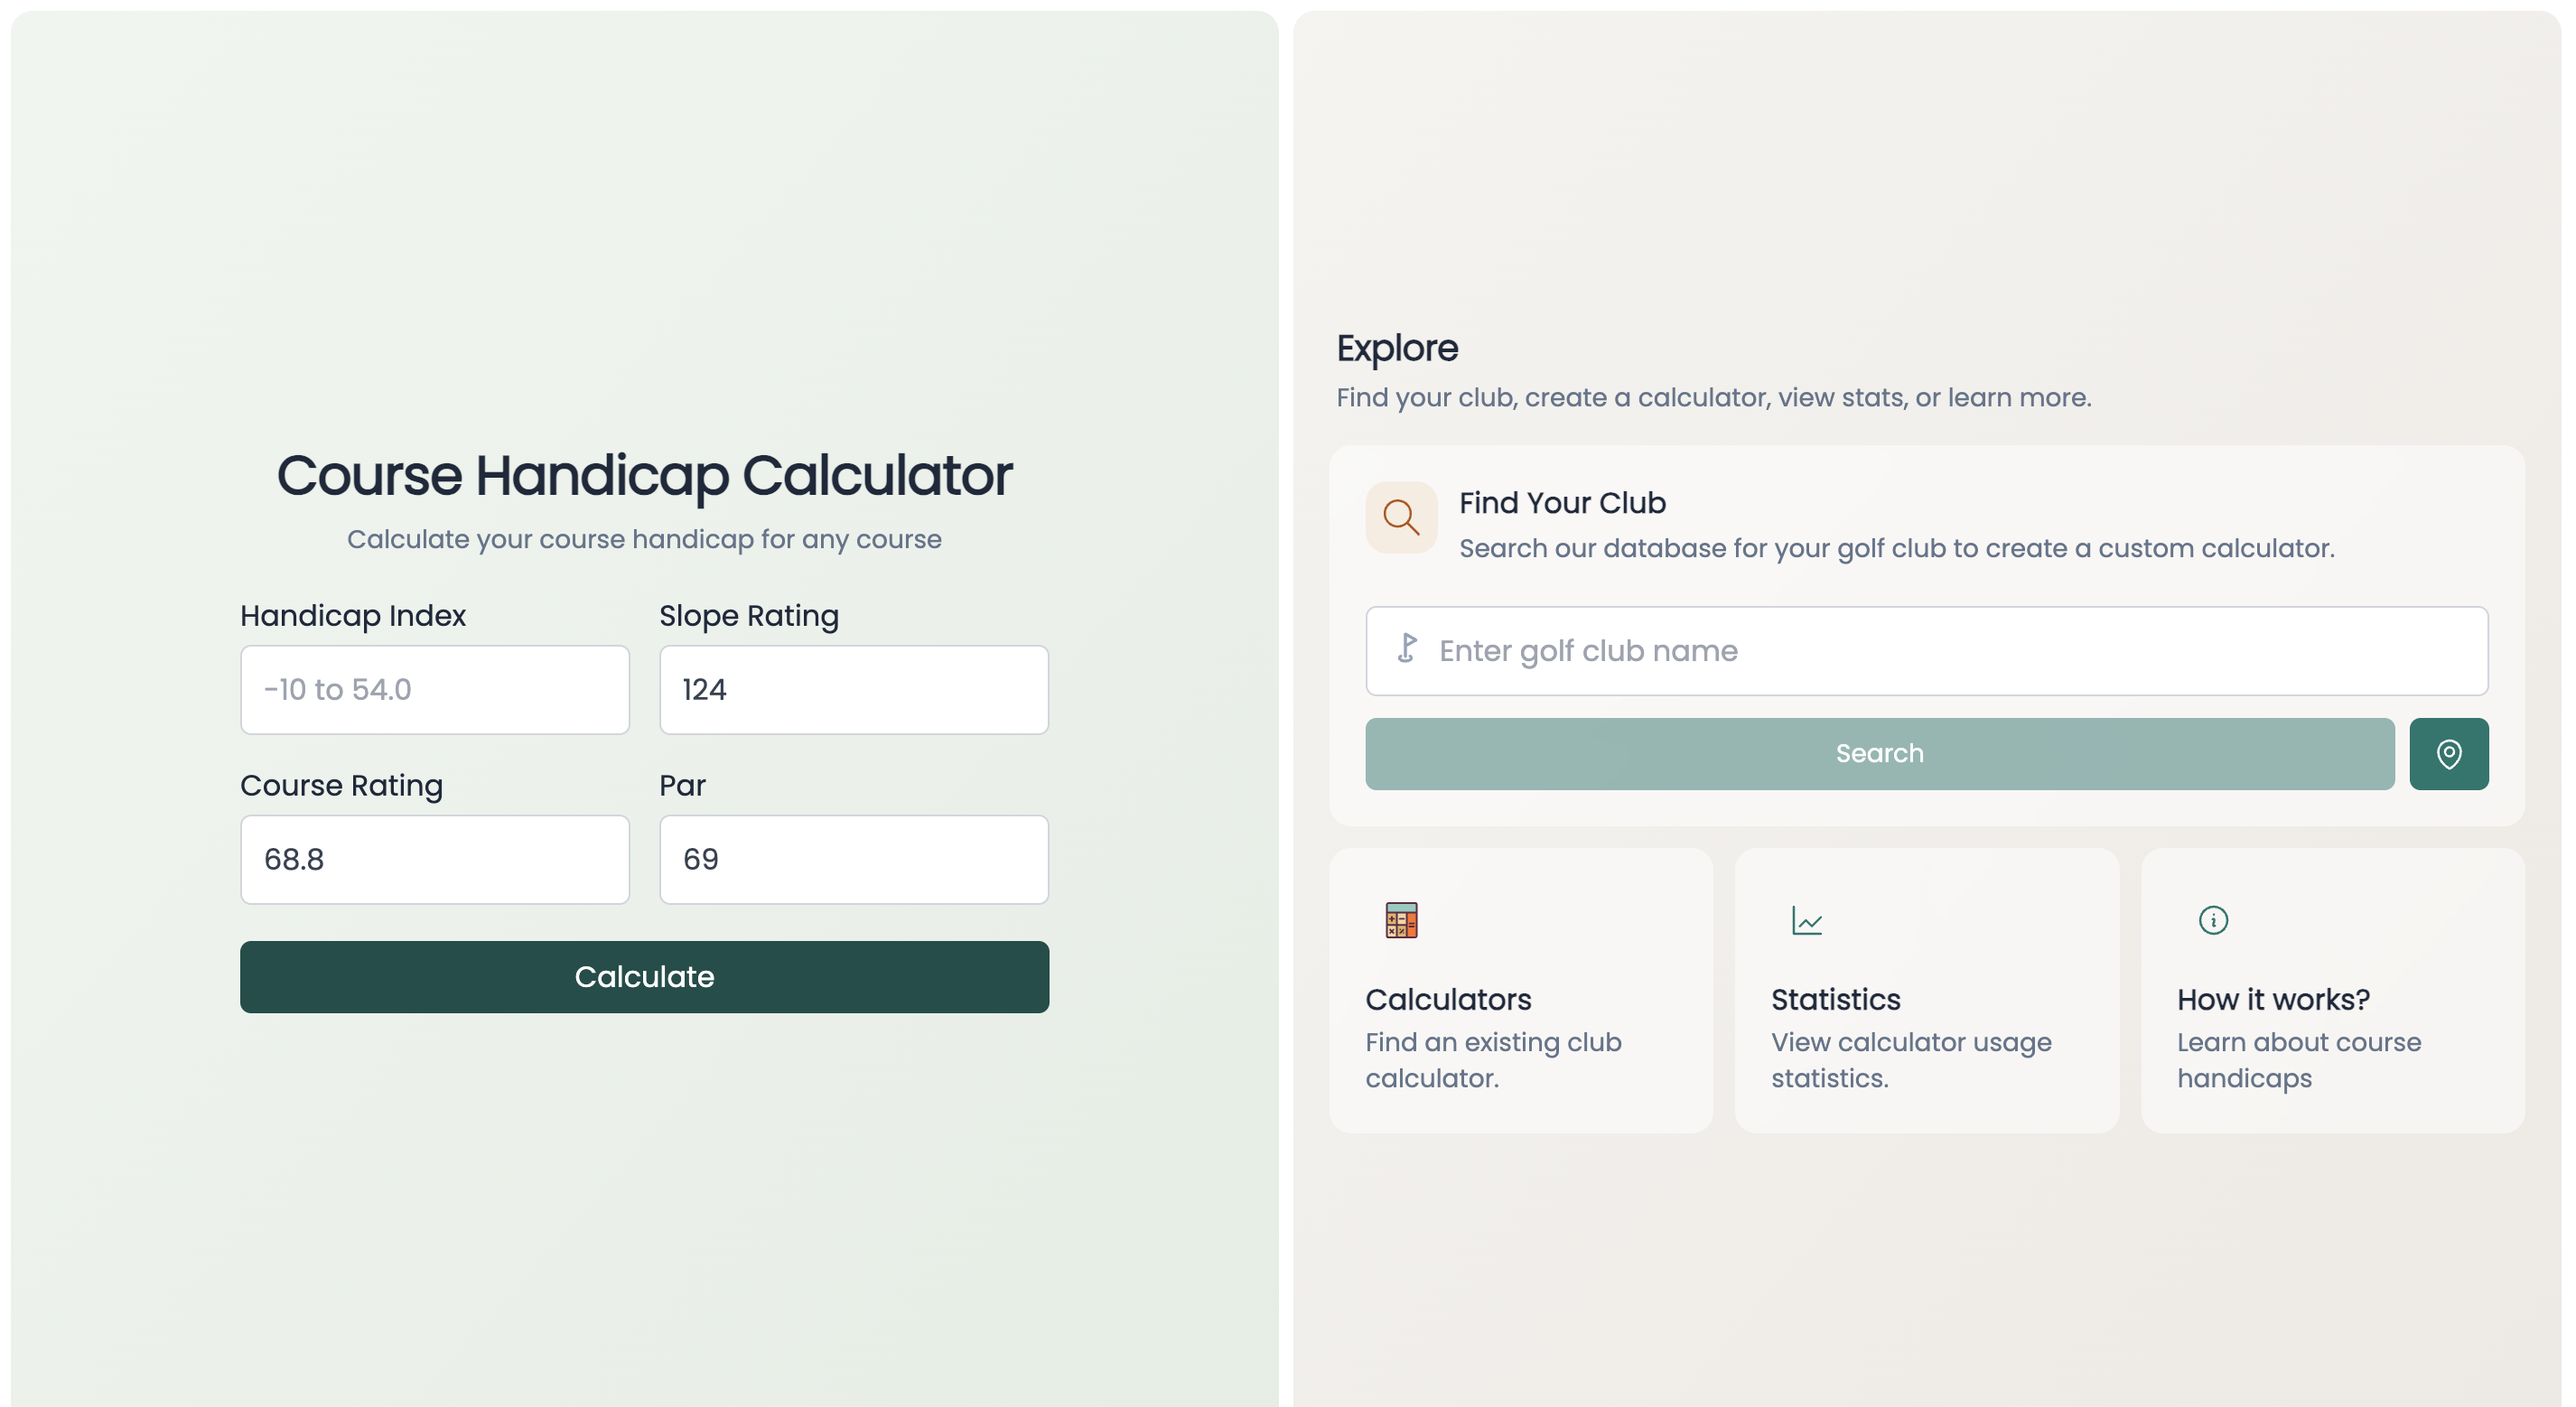This screenshot has width=2576, height=1407.
Task: Open the Calculators card title
Action: [x=1448, y=999]
